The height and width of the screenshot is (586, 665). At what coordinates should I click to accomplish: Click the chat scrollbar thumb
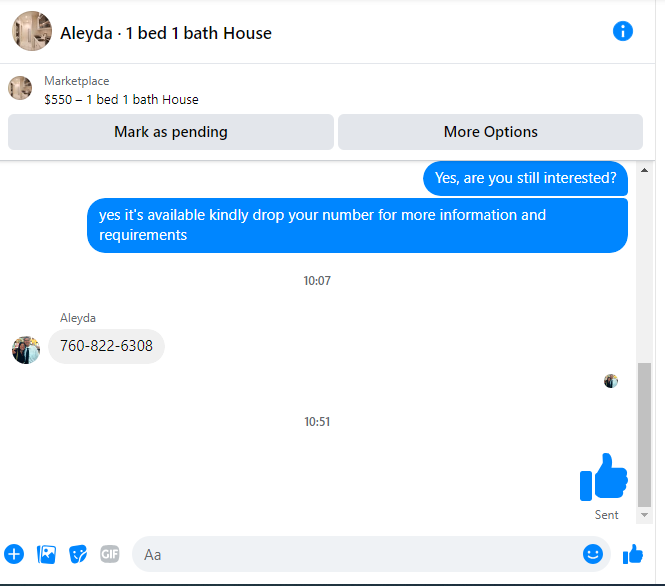pyautogui.click(x=644, y=435)
